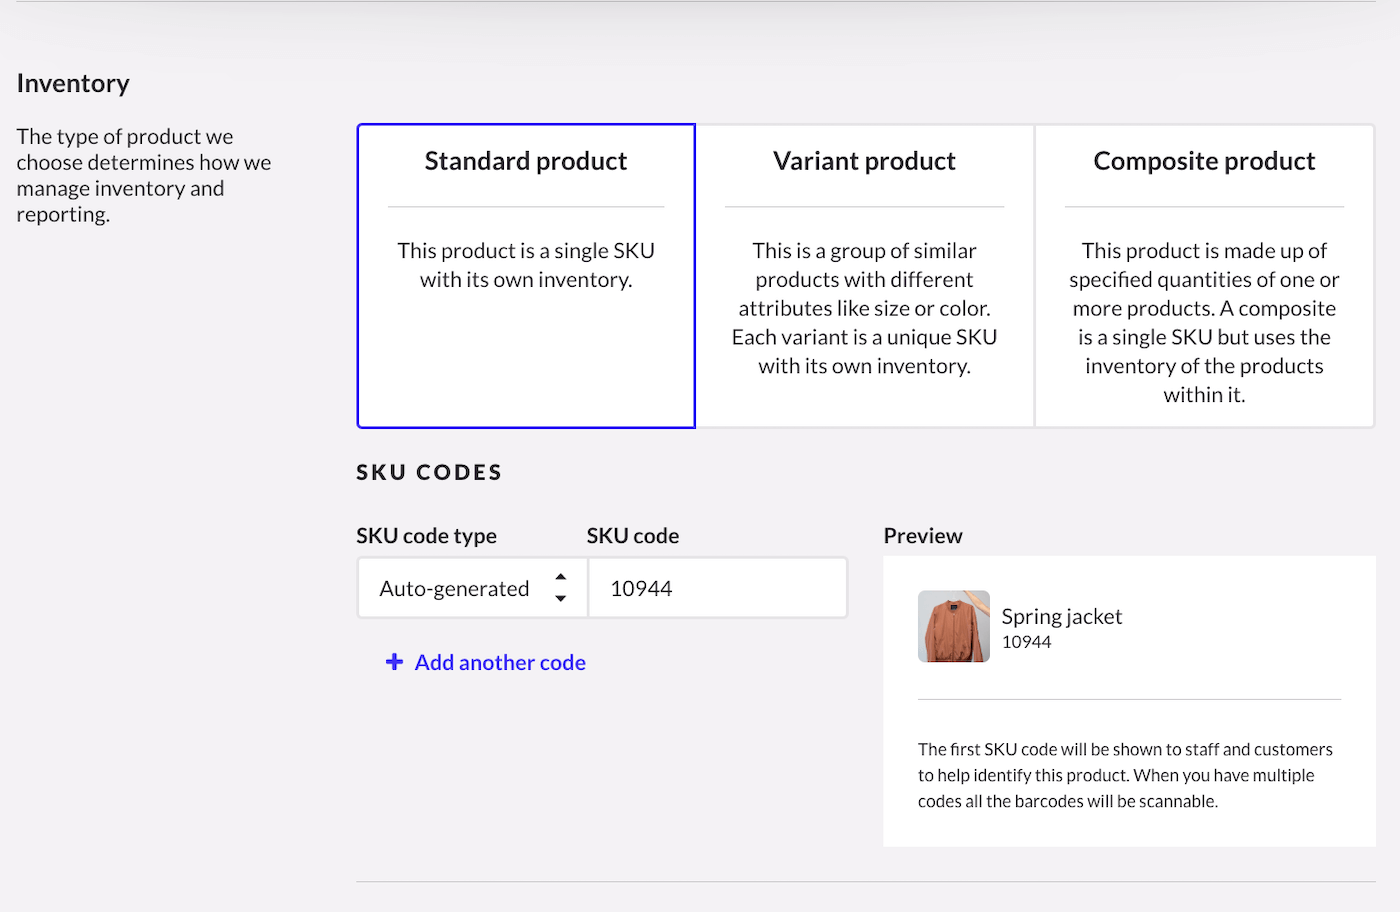Click the Preview heading
Image resolution: width=1400 pixels, height=912 pixels.
pos(922,535)
